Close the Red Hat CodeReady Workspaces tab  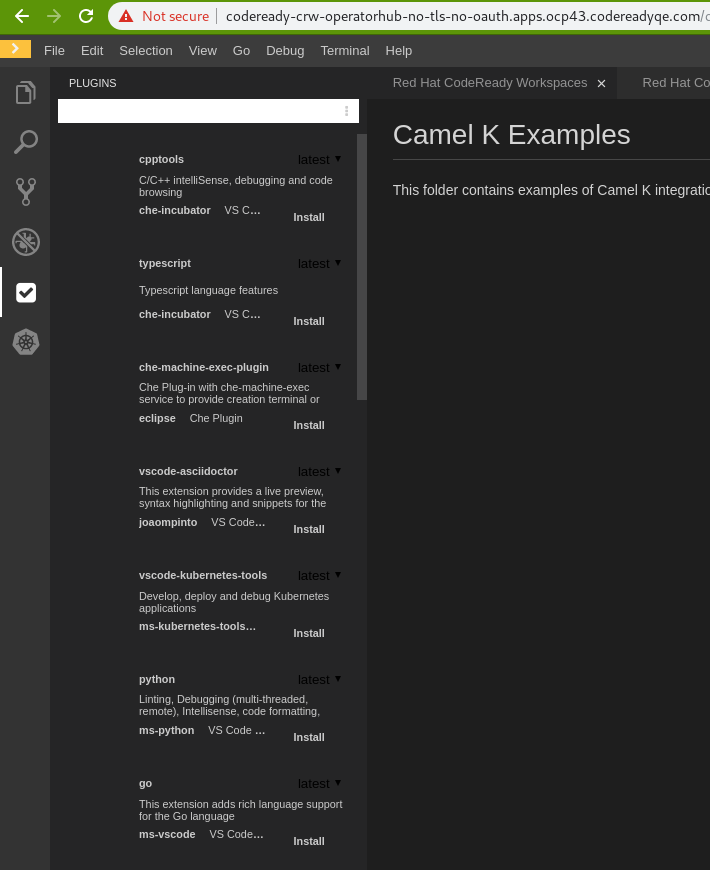601,84
